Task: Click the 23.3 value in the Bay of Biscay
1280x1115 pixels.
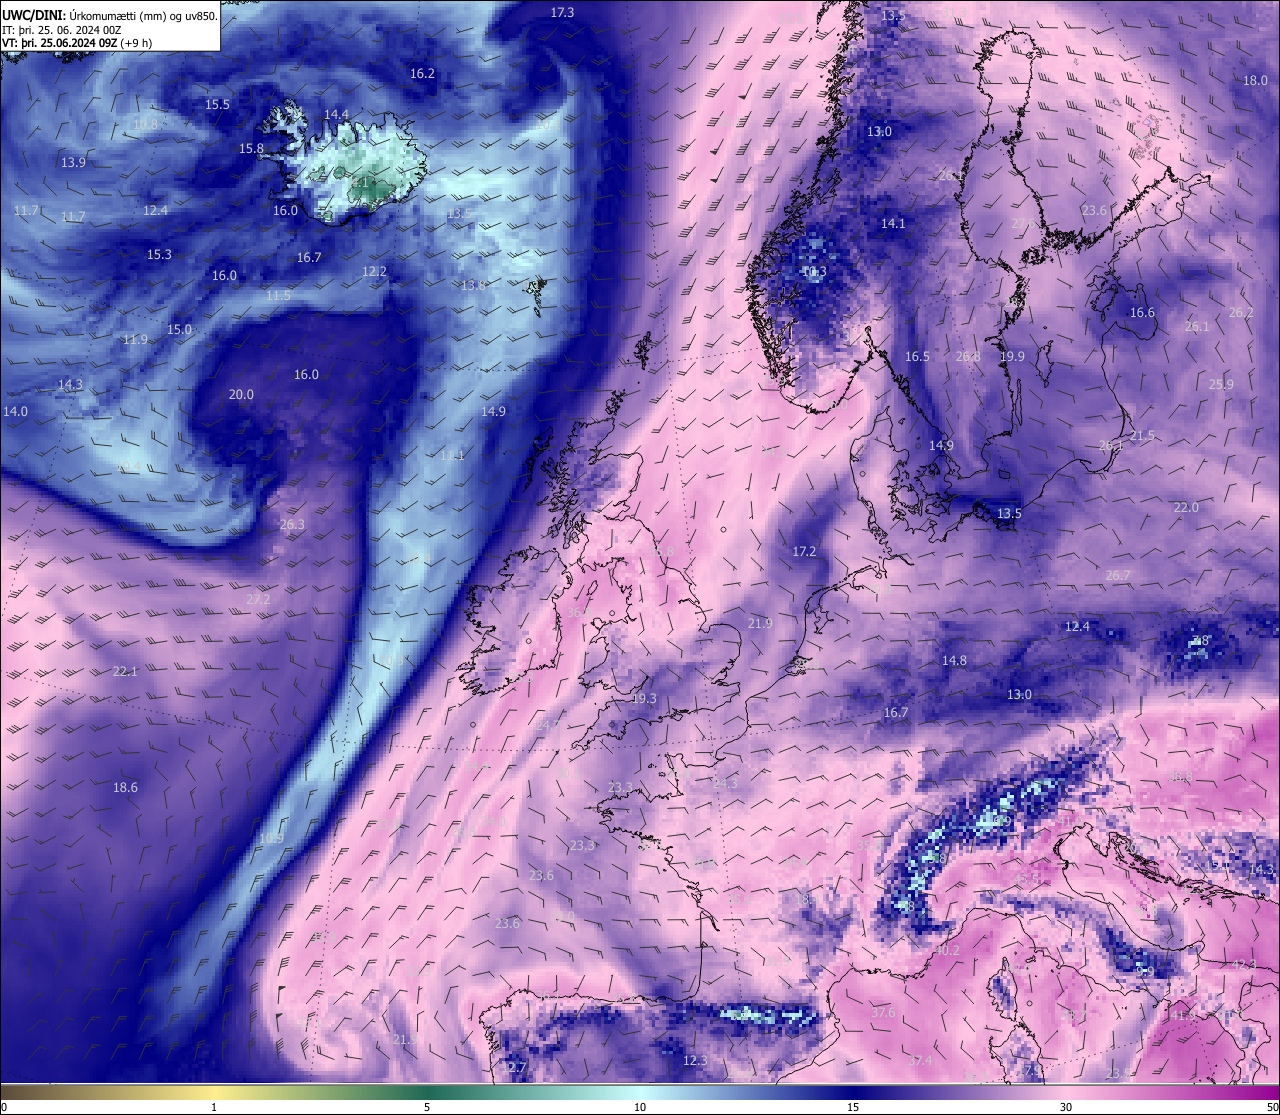Action: pos(582,845)
